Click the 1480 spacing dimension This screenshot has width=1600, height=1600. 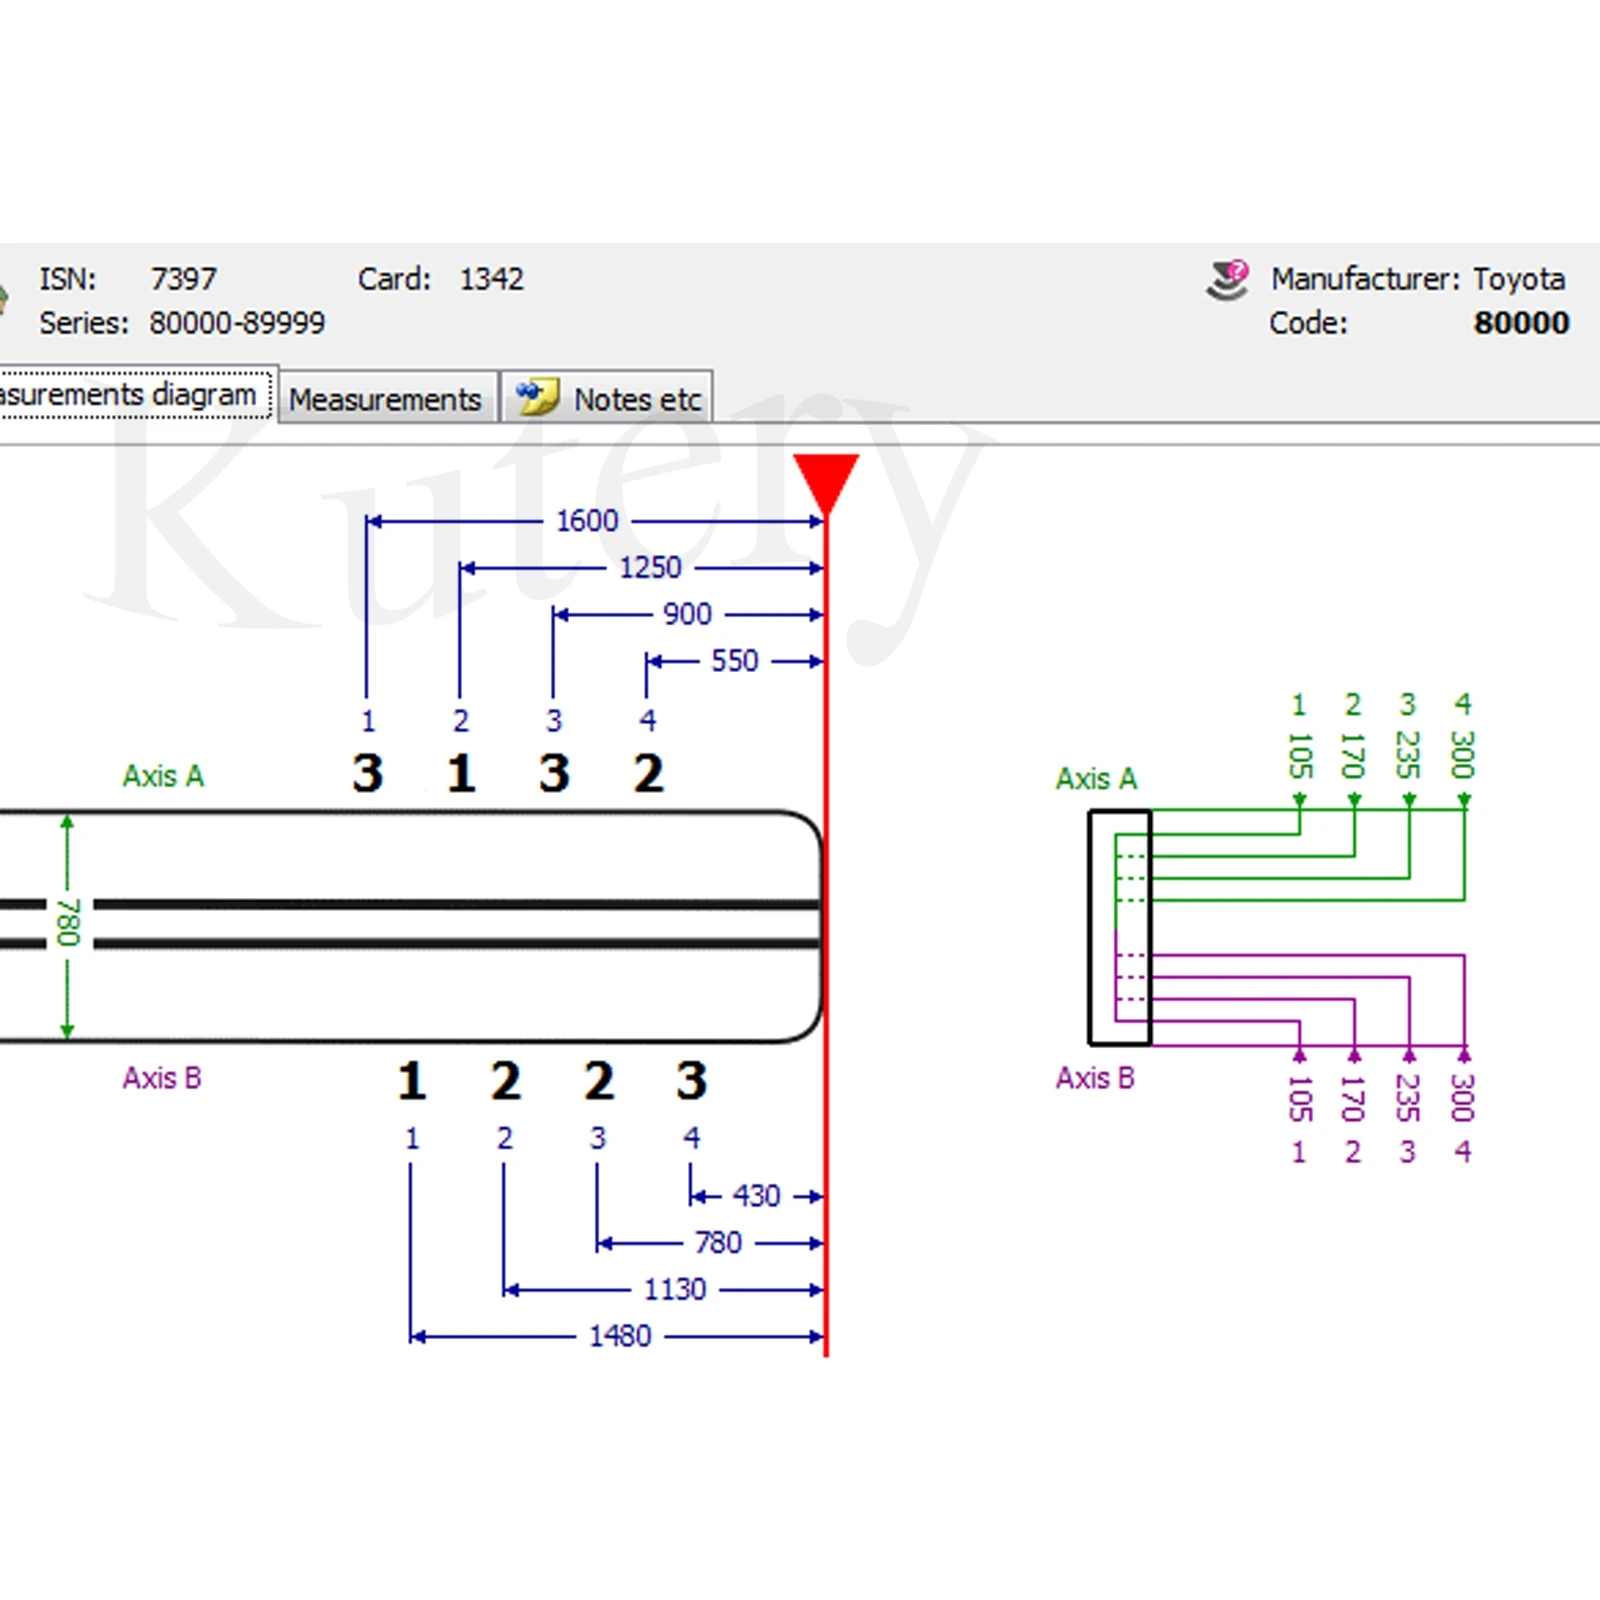(620, 1336)
